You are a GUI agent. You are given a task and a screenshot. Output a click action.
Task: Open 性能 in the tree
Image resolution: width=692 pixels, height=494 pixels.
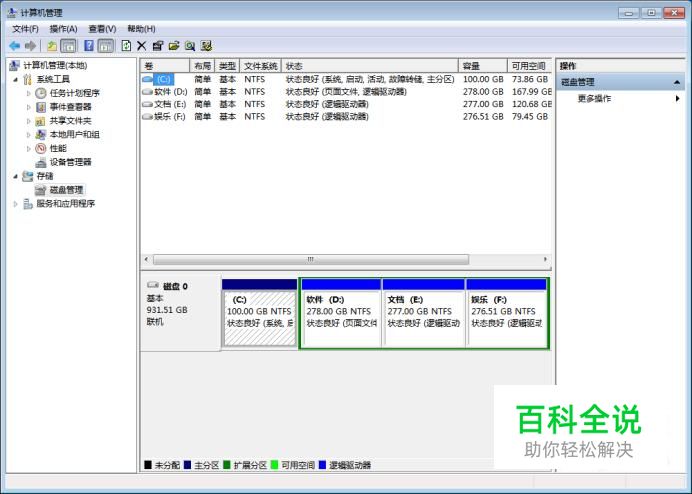point(58,148)
